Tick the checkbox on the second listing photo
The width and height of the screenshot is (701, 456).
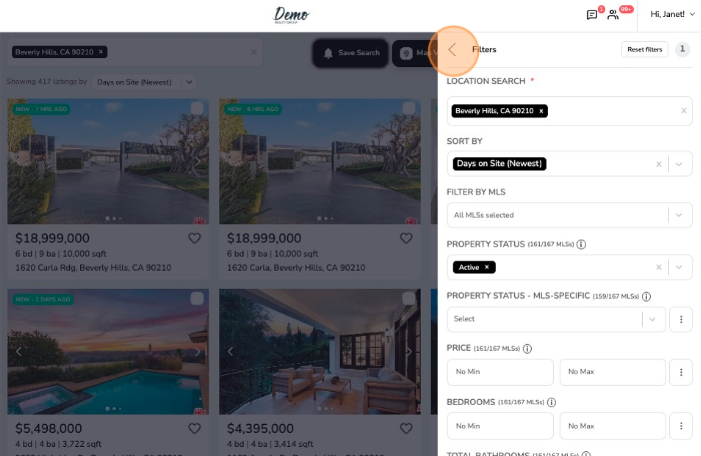(409, 108)
